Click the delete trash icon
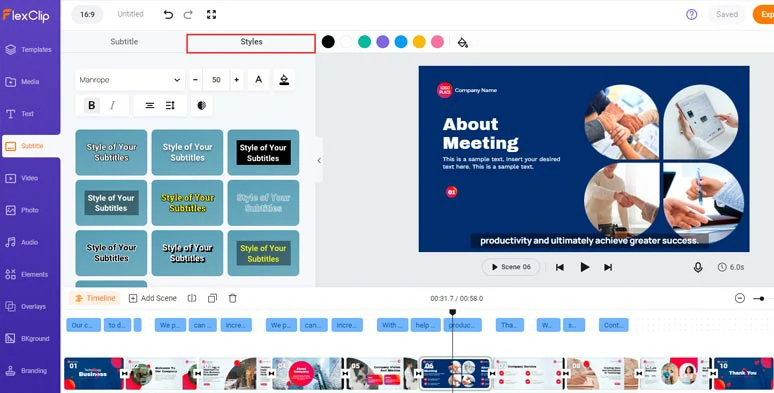Viewport: 774px width, 393px height. [x=232, y=298]
